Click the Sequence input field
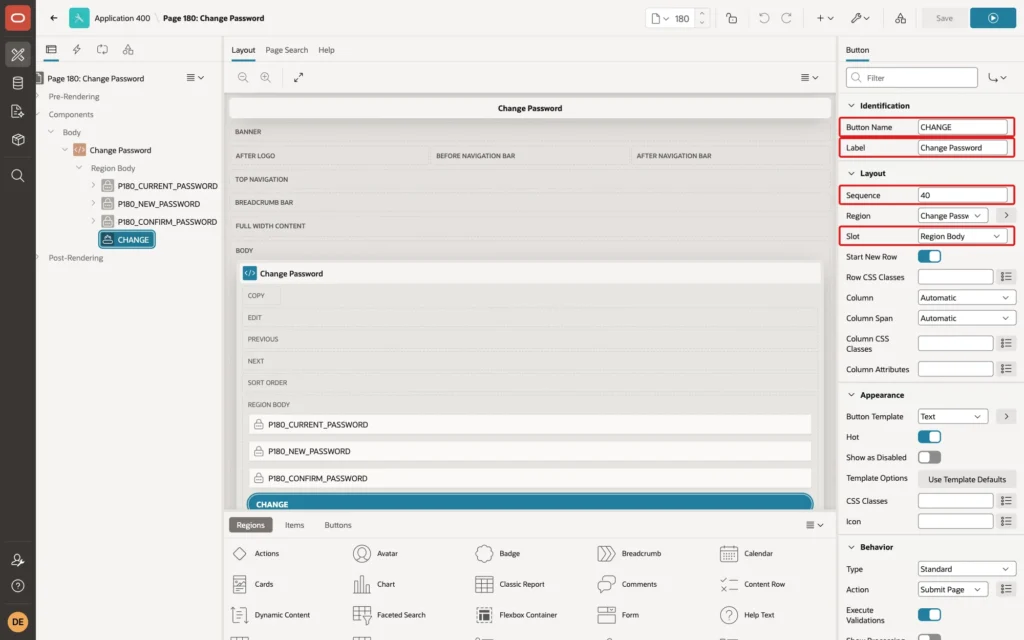The image size is (1024, 640). 963,195
